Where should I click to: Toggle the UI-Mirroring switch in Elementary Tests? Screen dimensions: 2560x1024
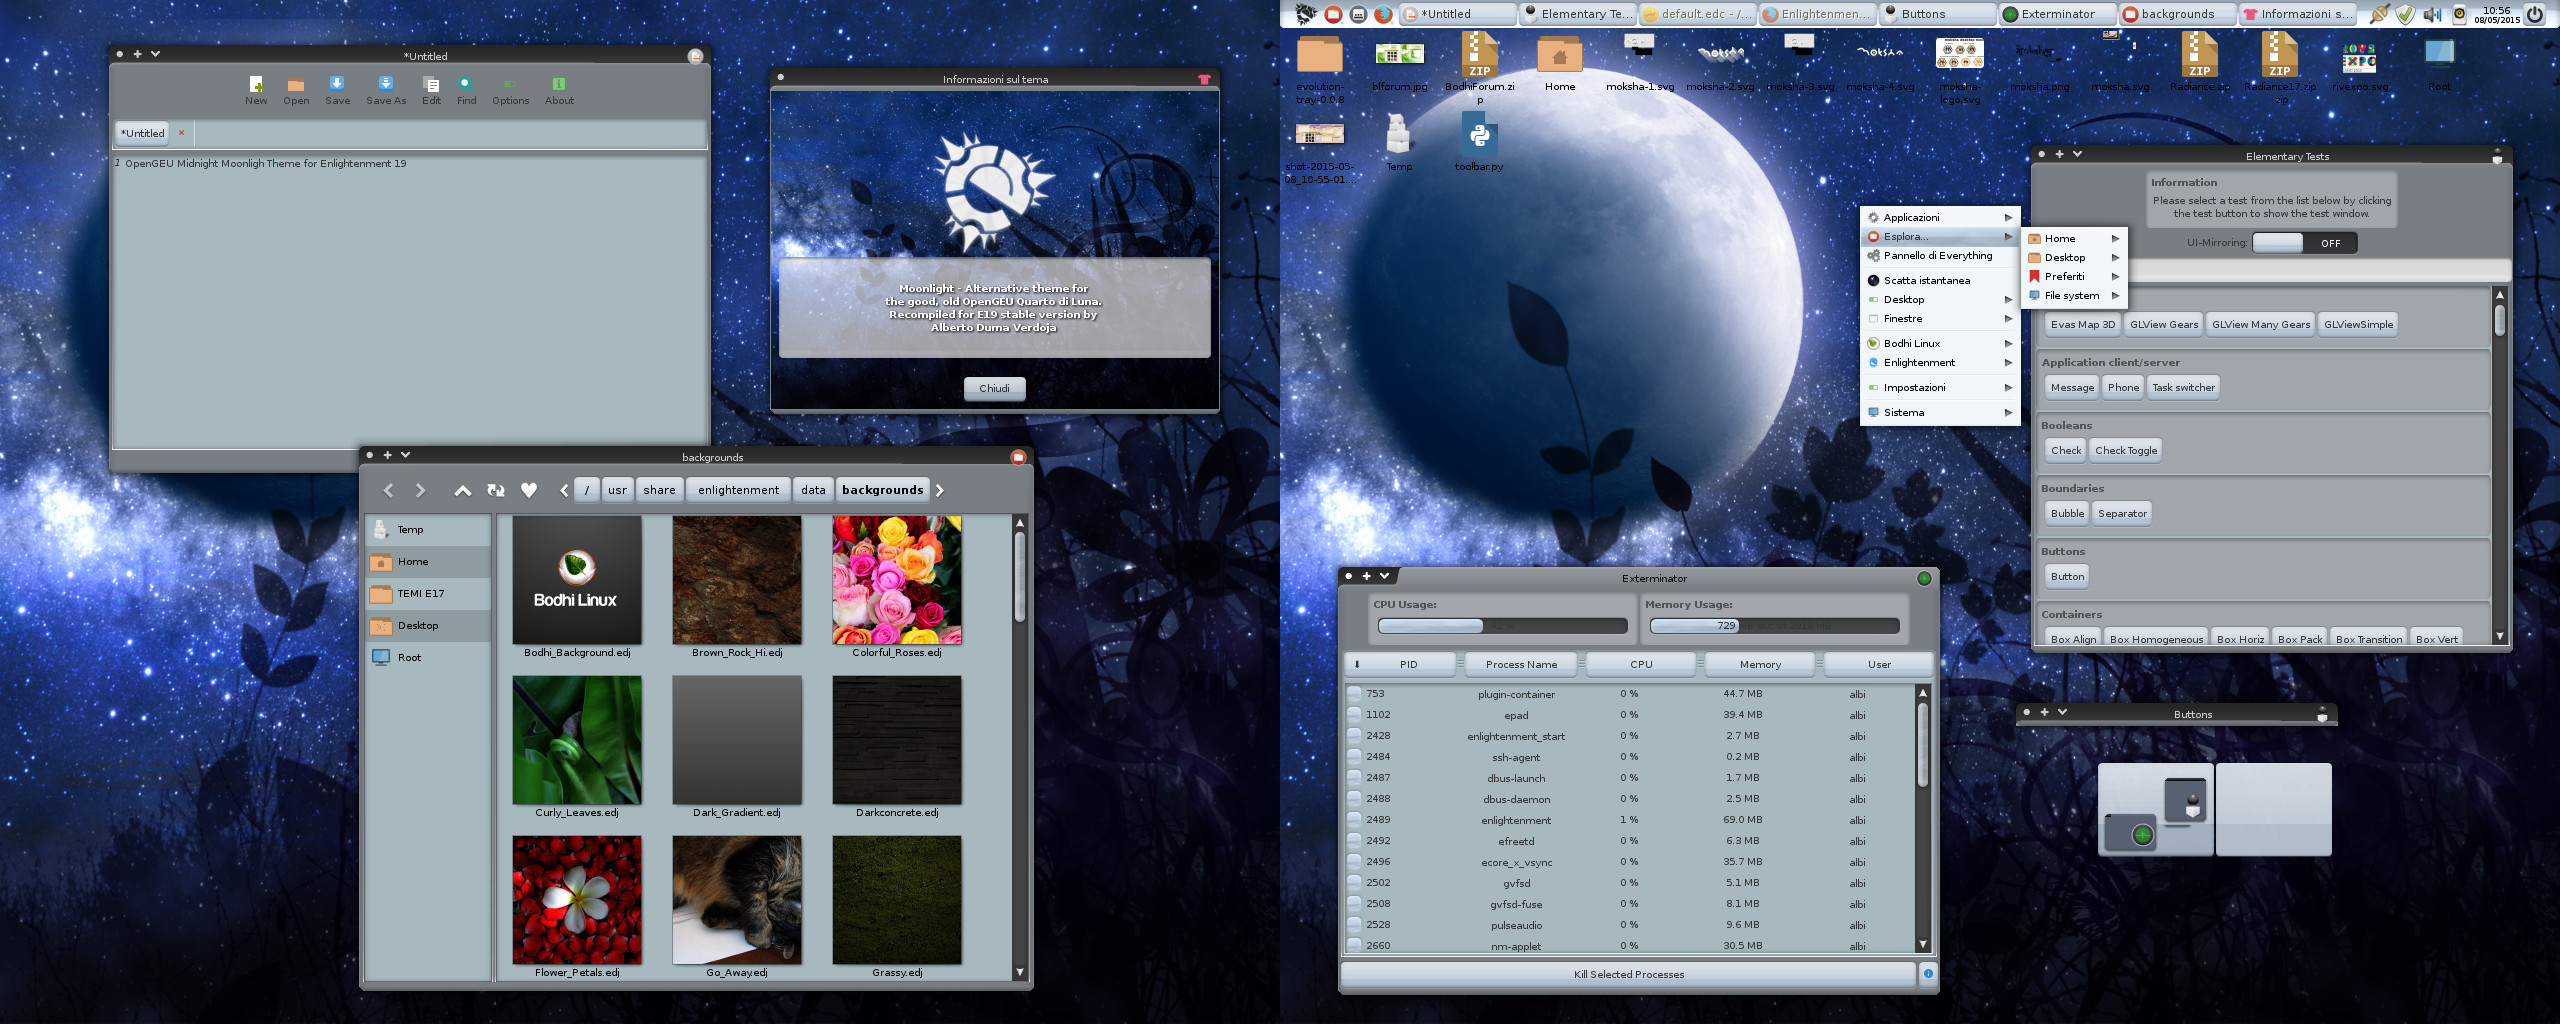(x=2304, y=243)
